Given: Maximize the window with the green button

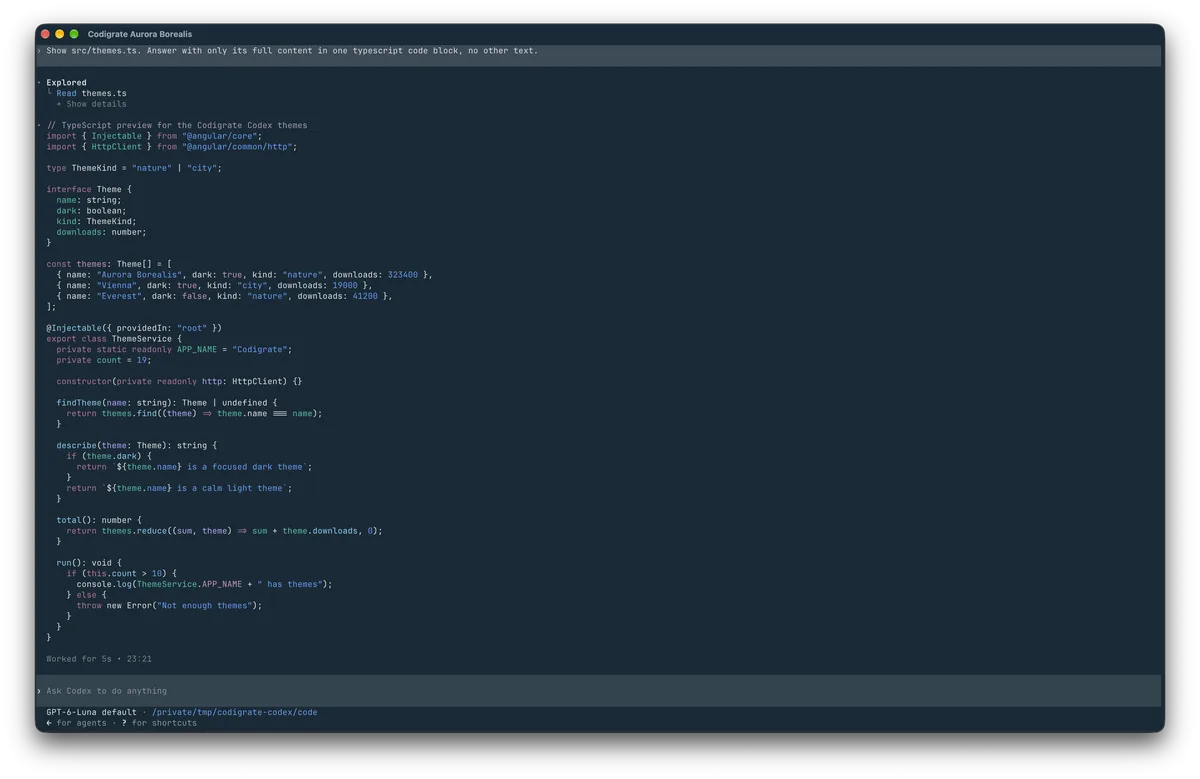Looking at the screenshot, I should click(x=74, y=34).
